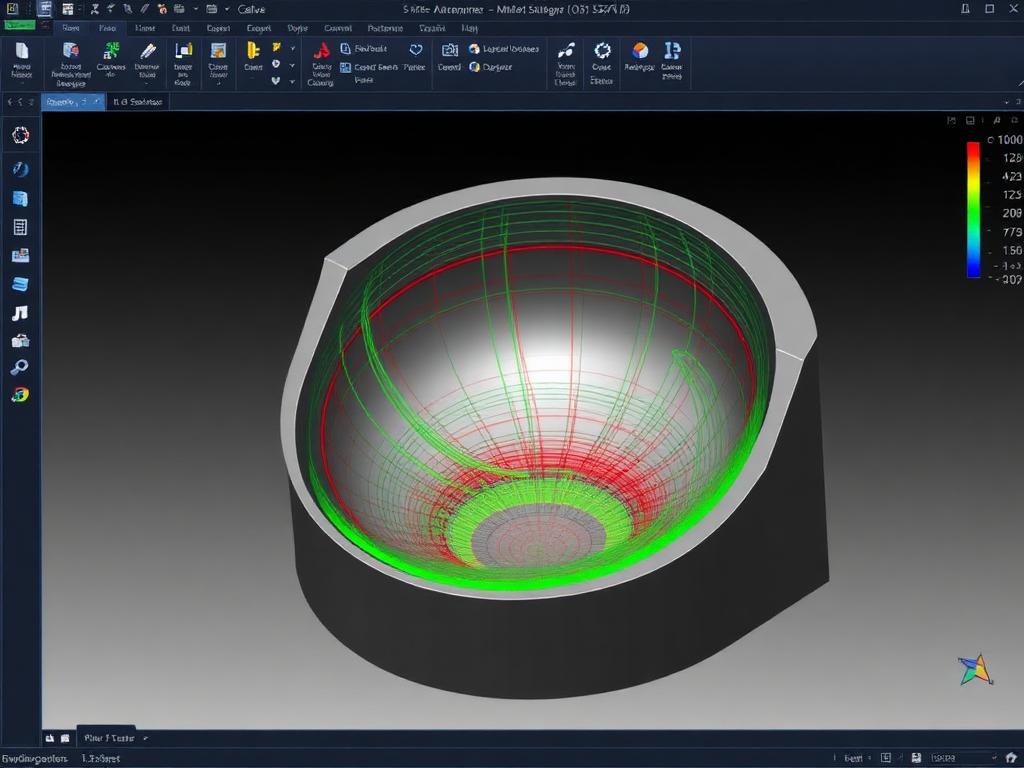Click the heart outline ribbon icon
Image resolution: width=1024 pixels, height=768 pixels.
(x=416, y=50)
